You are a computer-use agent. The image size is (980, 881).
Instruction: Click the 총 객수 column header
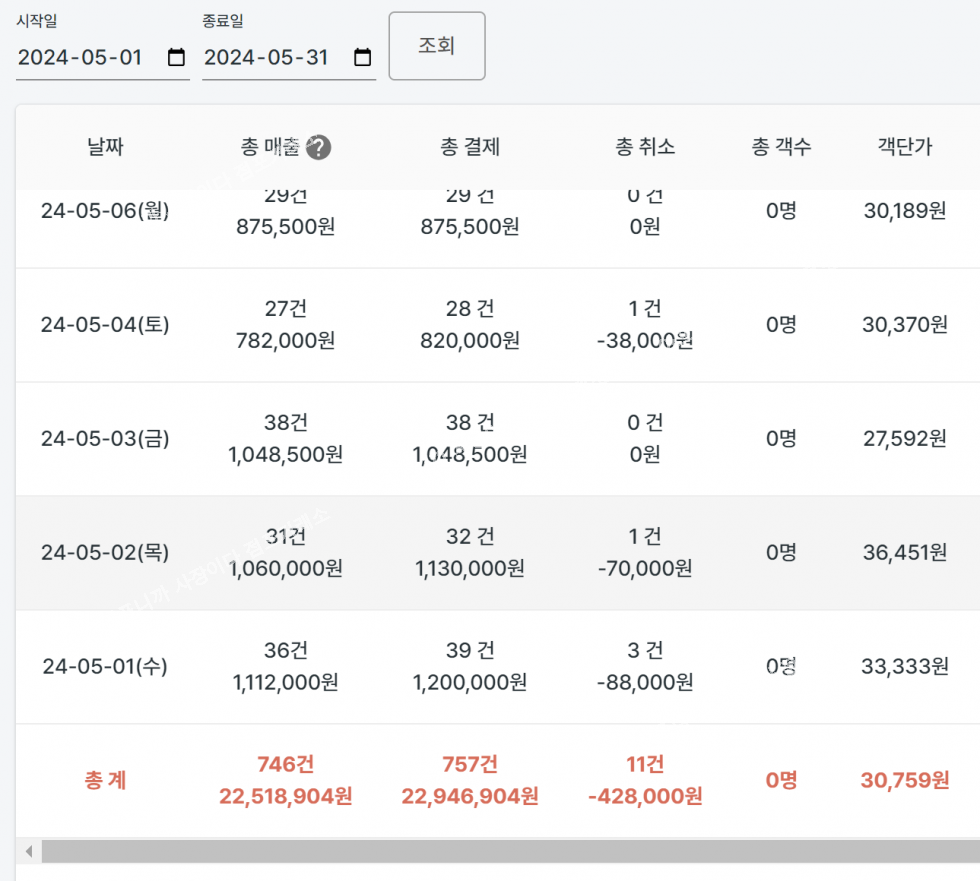781,148
